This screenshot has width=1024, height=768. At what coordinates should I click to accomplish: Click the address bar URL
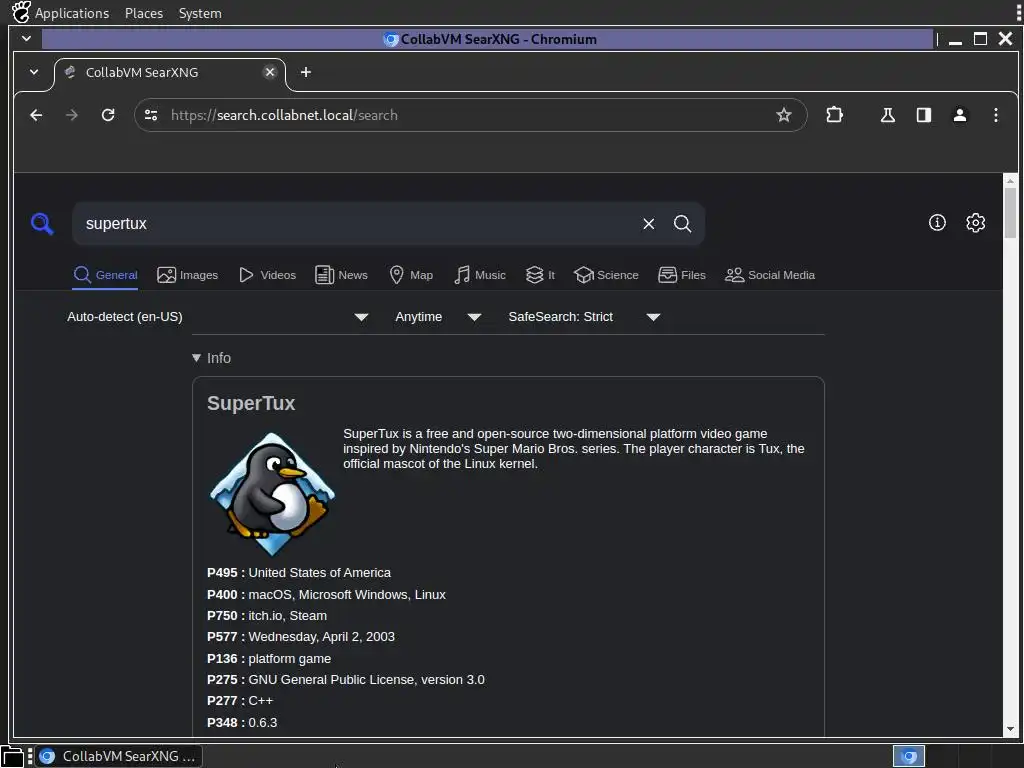pos(285,115)
